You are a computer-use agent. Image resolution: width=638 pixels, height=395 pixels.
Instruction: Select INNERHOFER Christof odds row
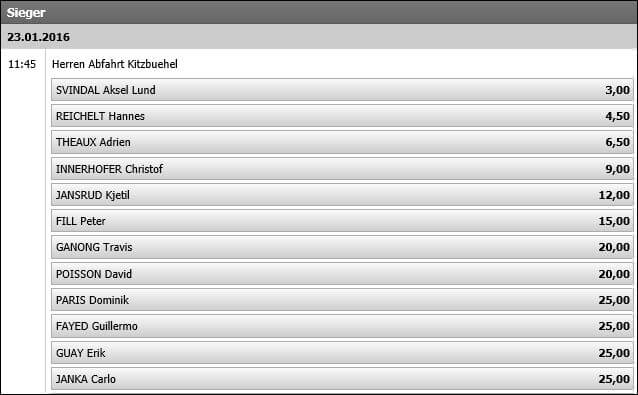[342, 168]
